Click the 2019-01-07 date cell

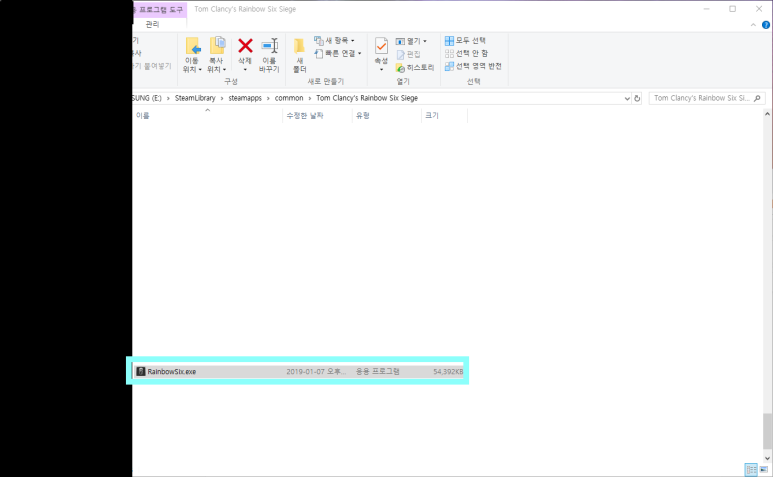pyautogui.click(x=316, y=372)
